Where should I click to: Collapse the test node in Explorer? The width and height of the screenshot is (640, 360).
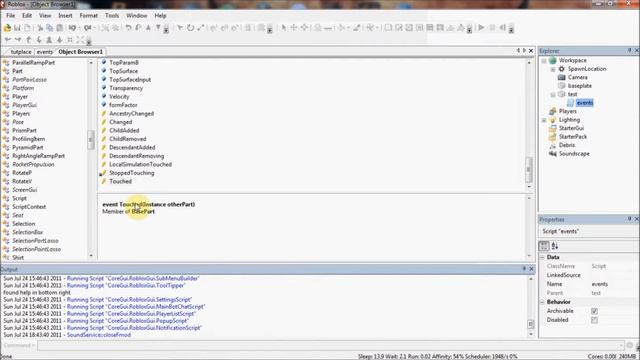tap(553, 94)
